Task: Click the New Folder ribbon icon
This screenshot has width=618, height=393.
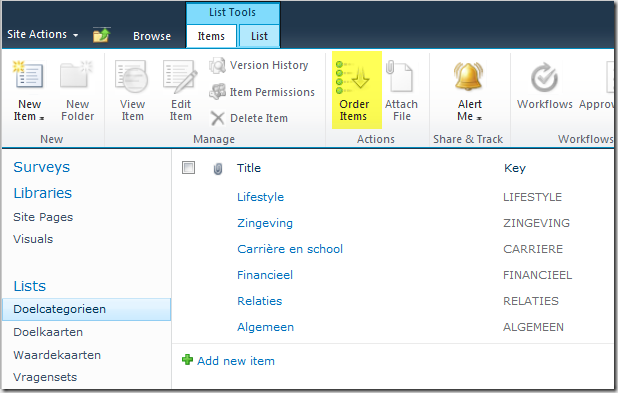Action: 76,74
